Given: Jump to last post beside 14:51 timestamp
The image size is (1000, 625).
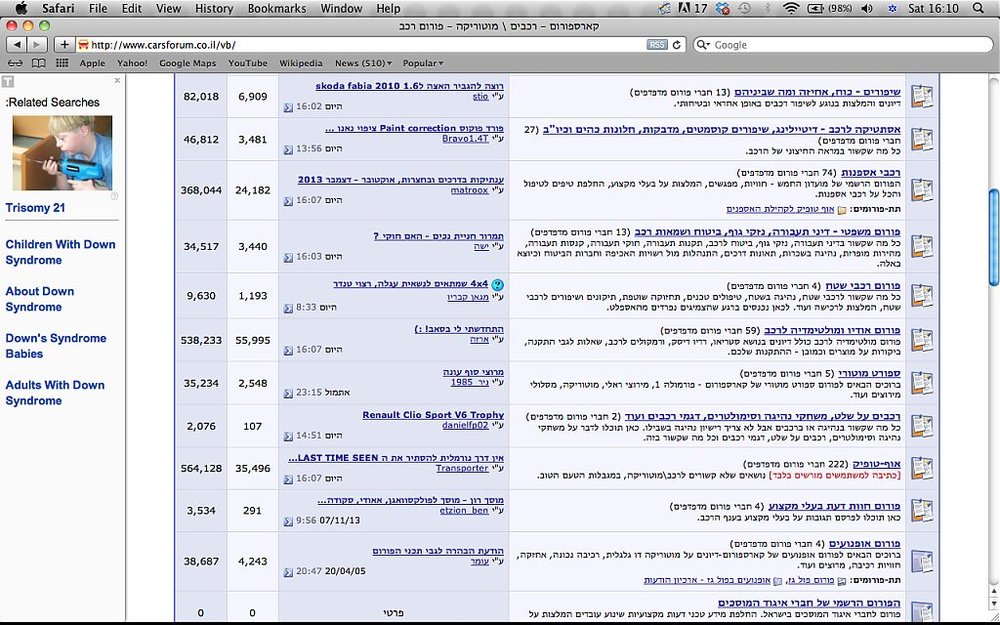Looking at the screenshot, I should [288, 436].
